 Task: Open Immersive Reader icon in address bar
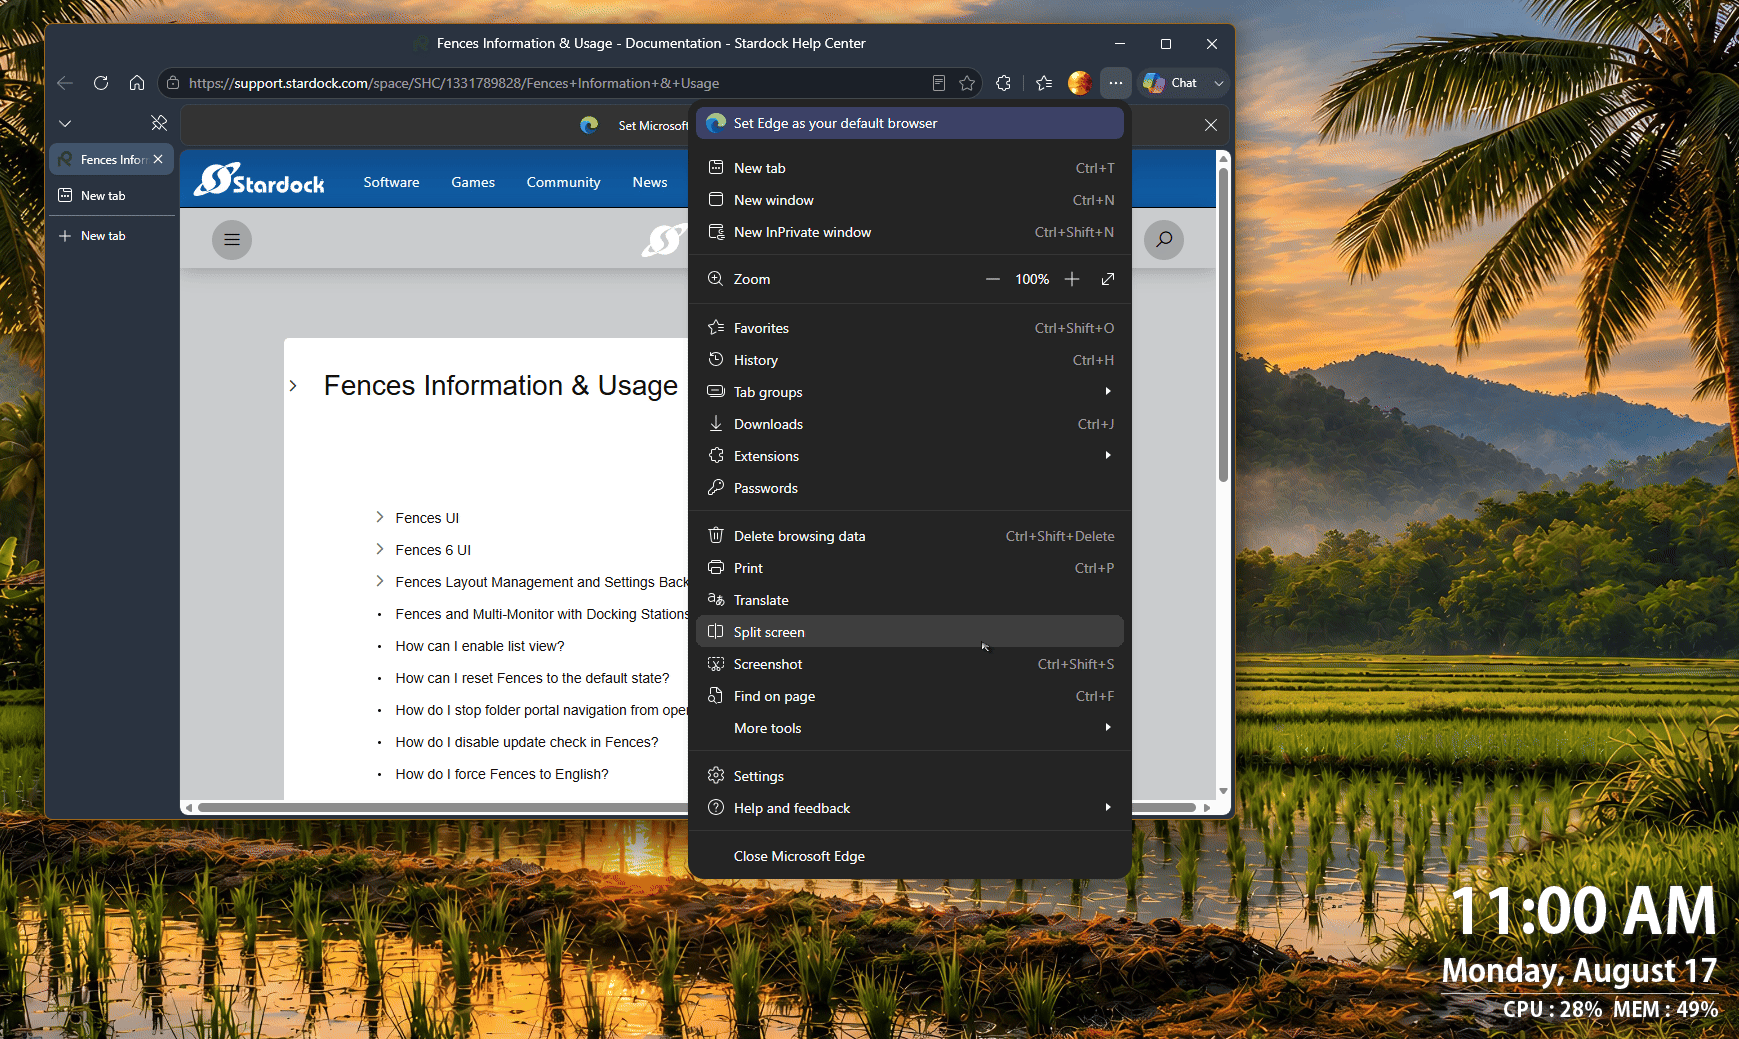[x=938, y=83]
